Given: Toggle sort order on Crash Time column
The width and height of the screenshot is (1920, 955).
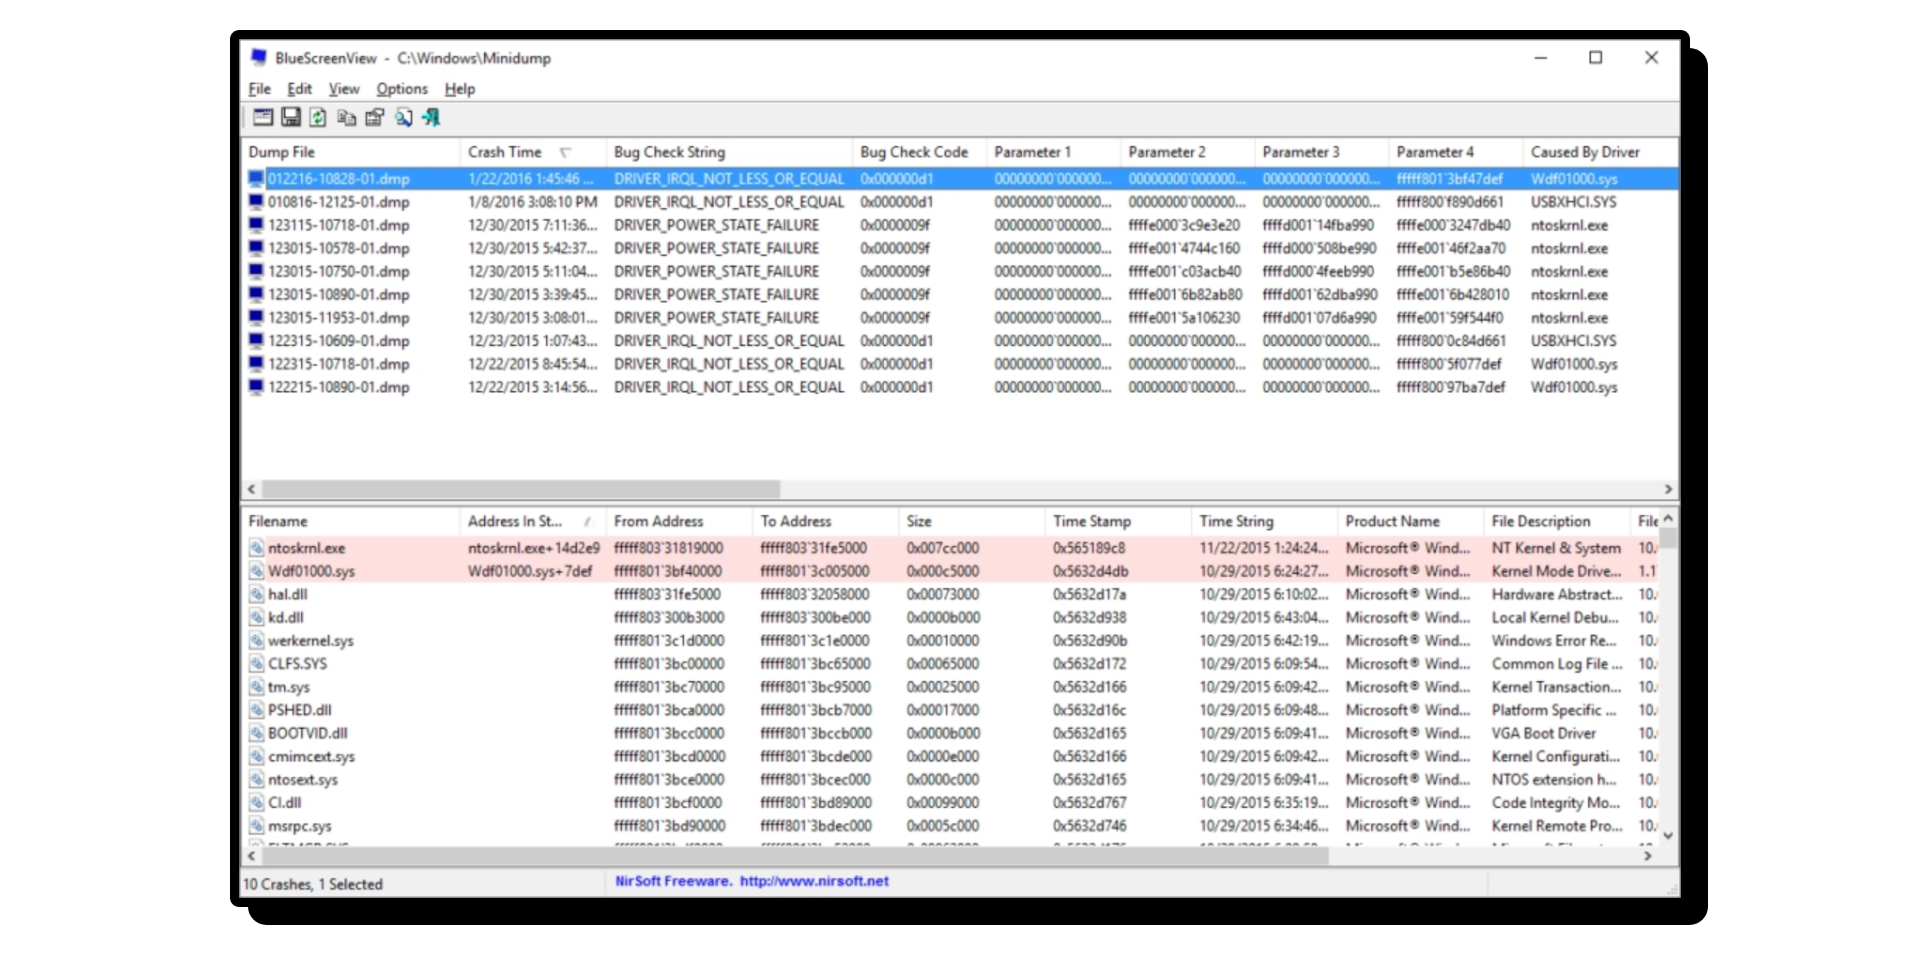Looking at the screenshot, I should point(505,152).
